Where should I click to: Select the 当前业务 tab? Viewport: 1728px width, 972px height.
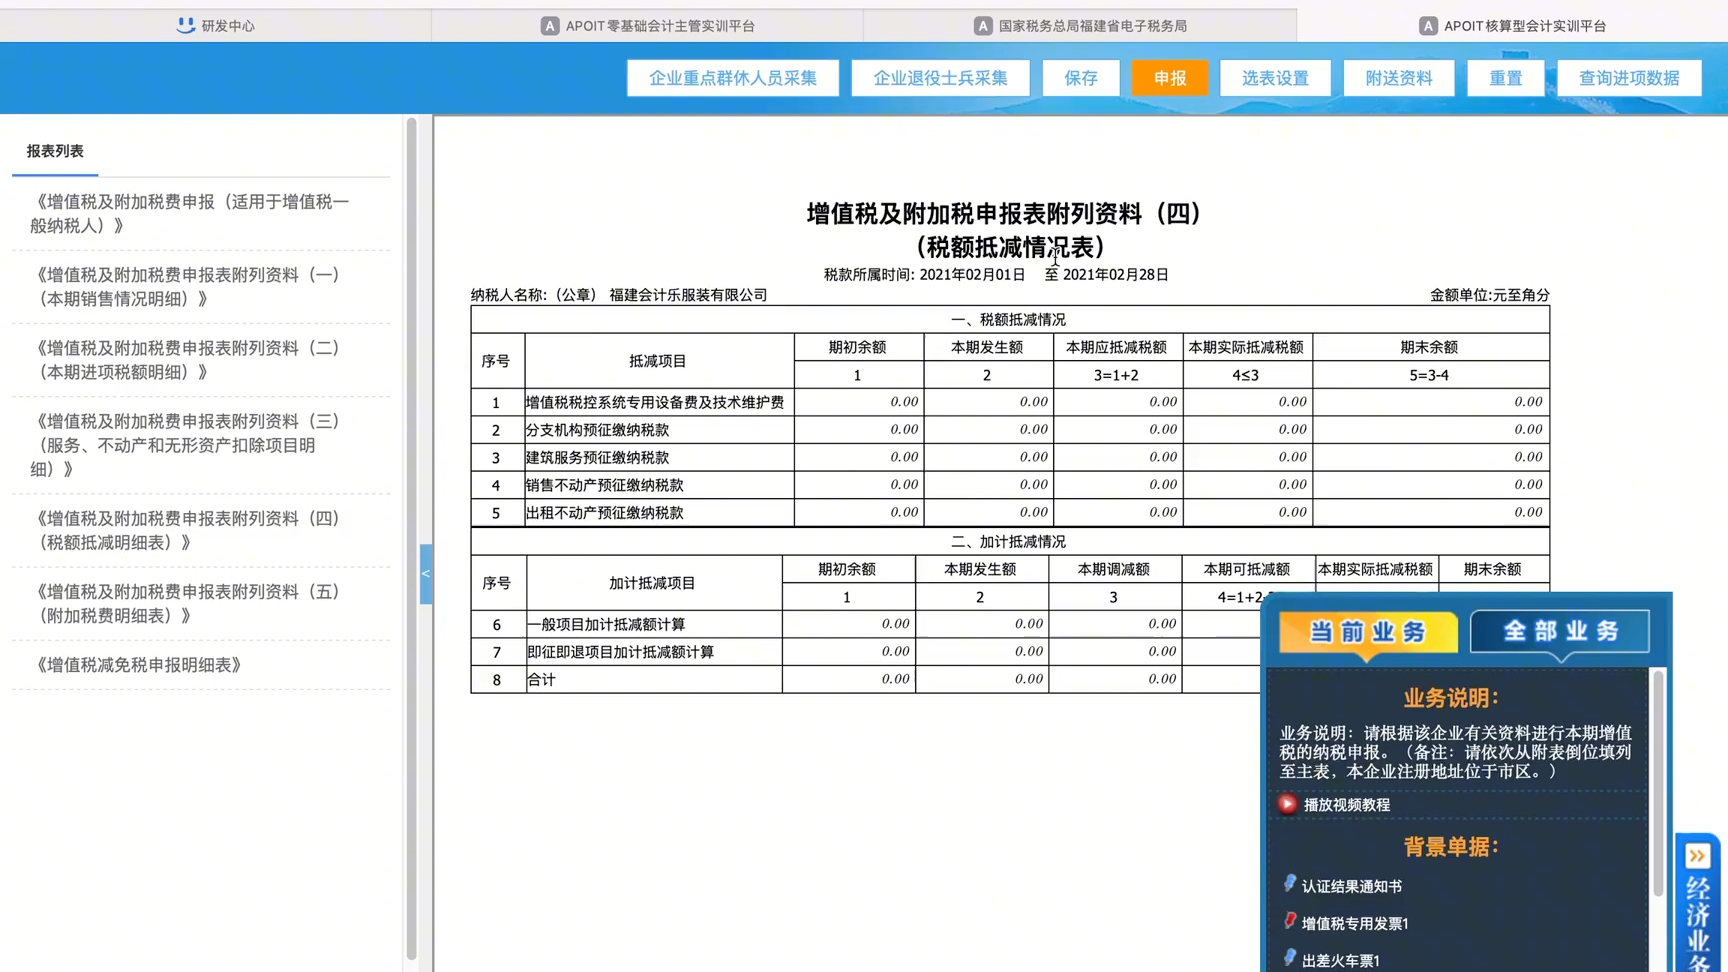[1366, 631]
